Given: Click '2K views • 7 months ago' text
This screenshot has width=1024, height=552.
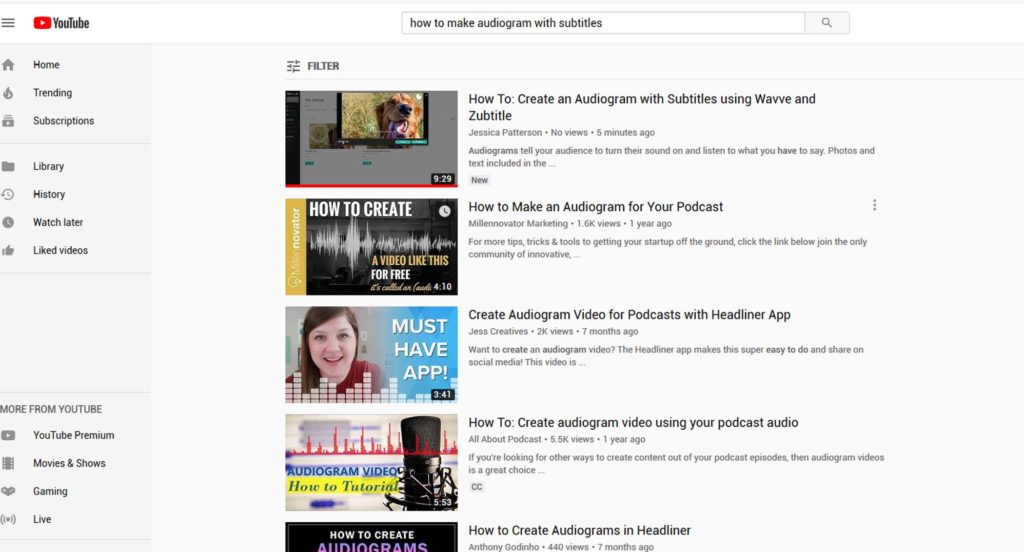Looking at the screenshot, I should 587,332.
